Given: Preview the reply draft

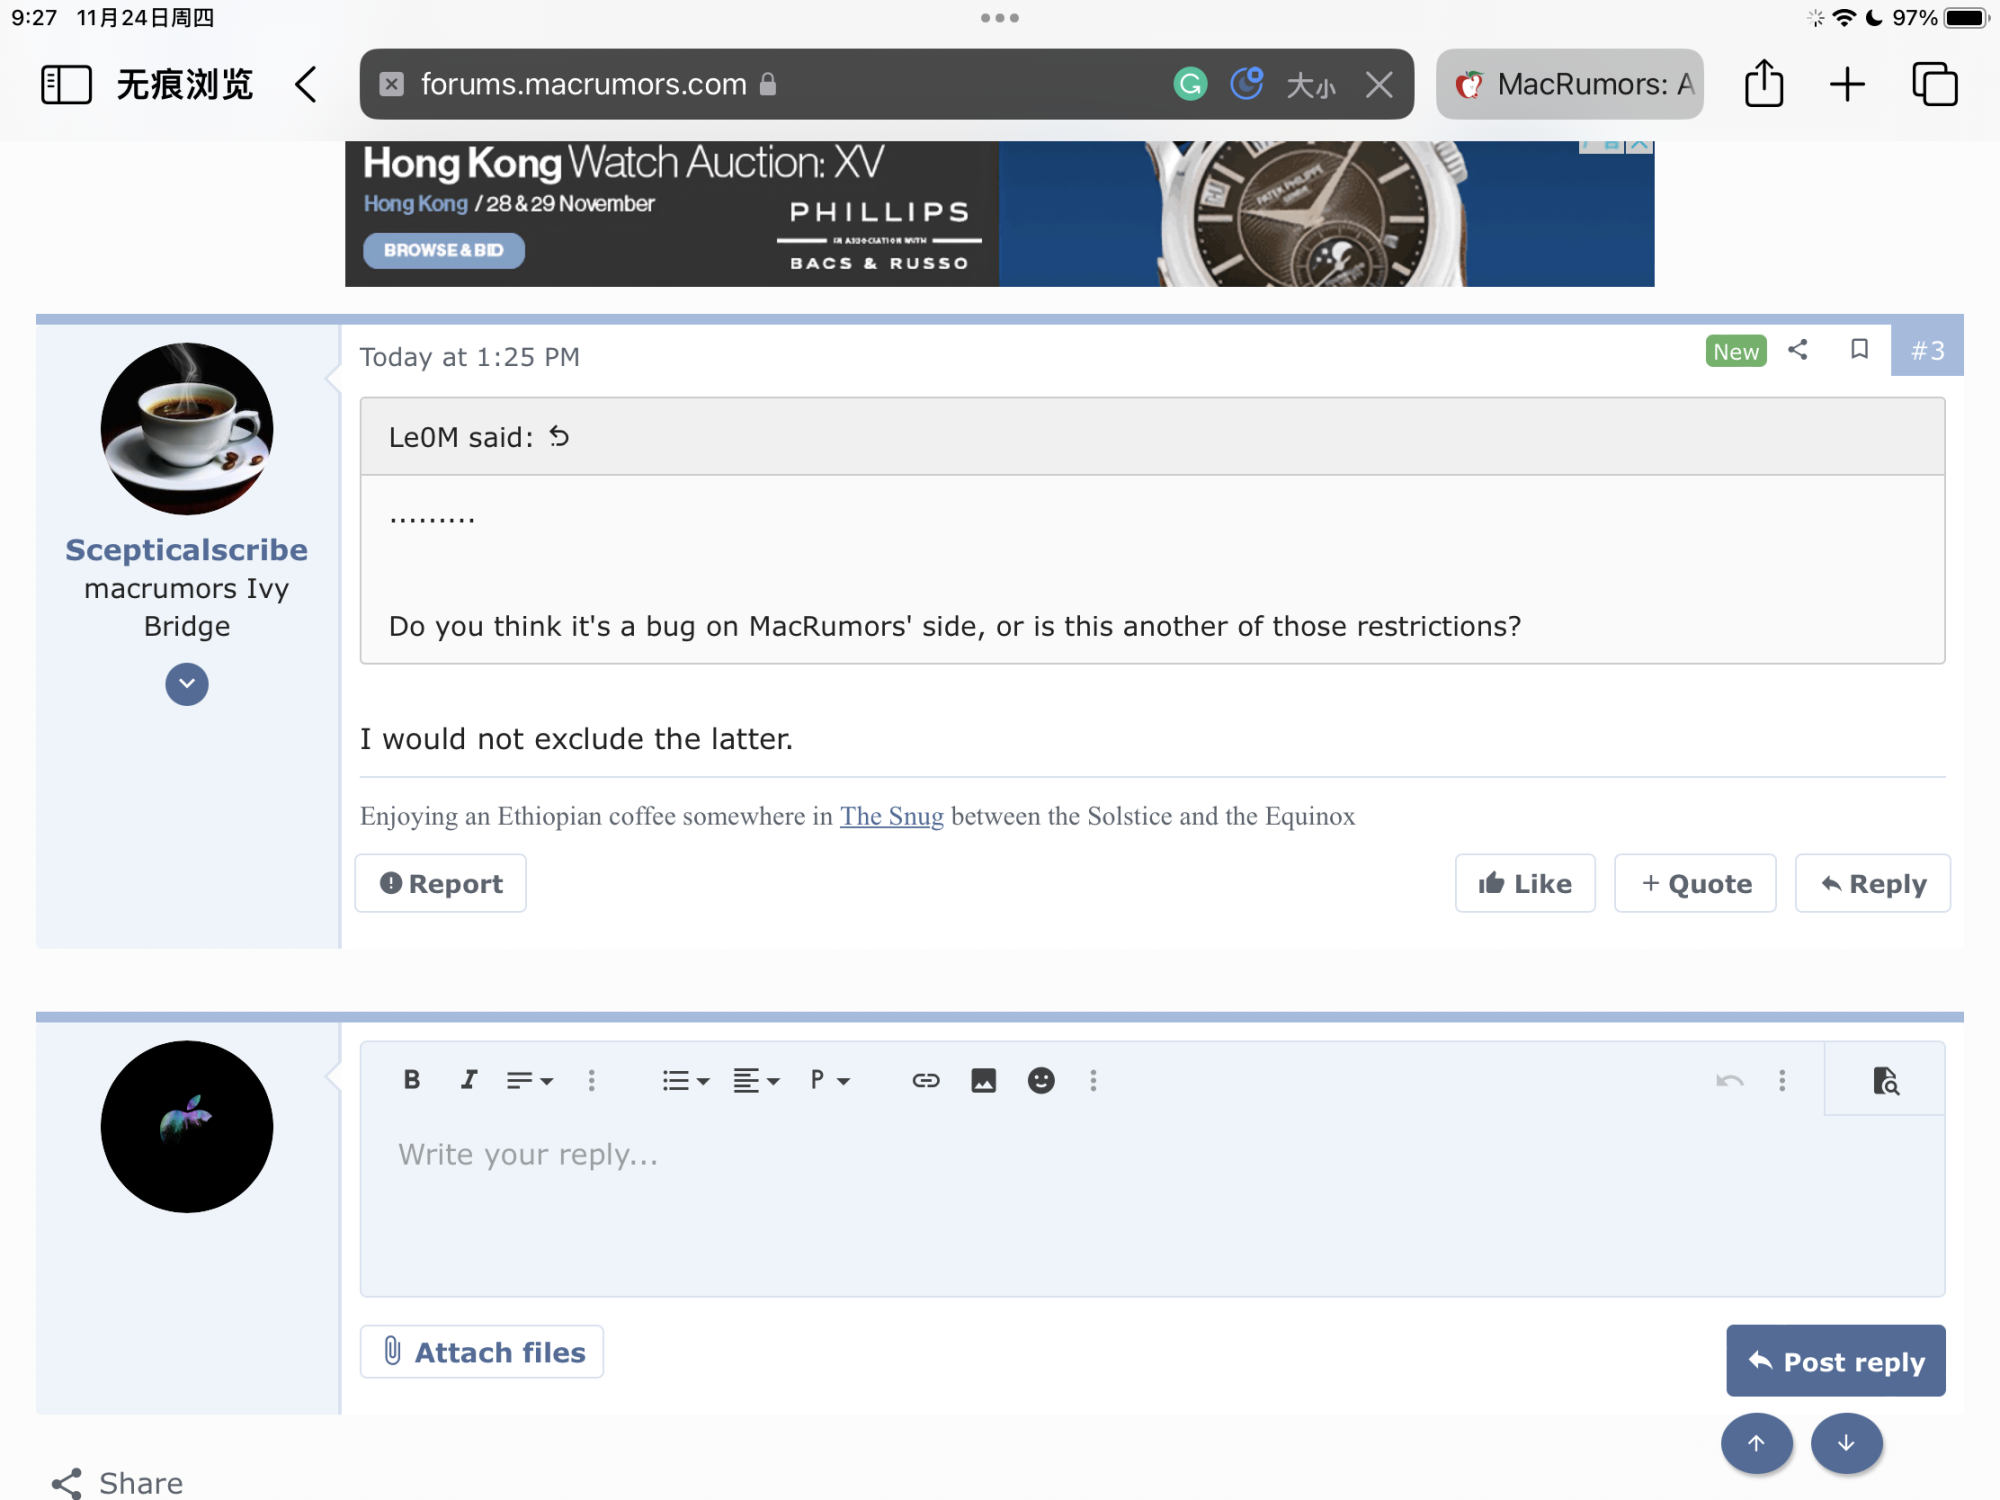Looking at the screenshot, I should pyautogui.click(x=1885, y=1080).
